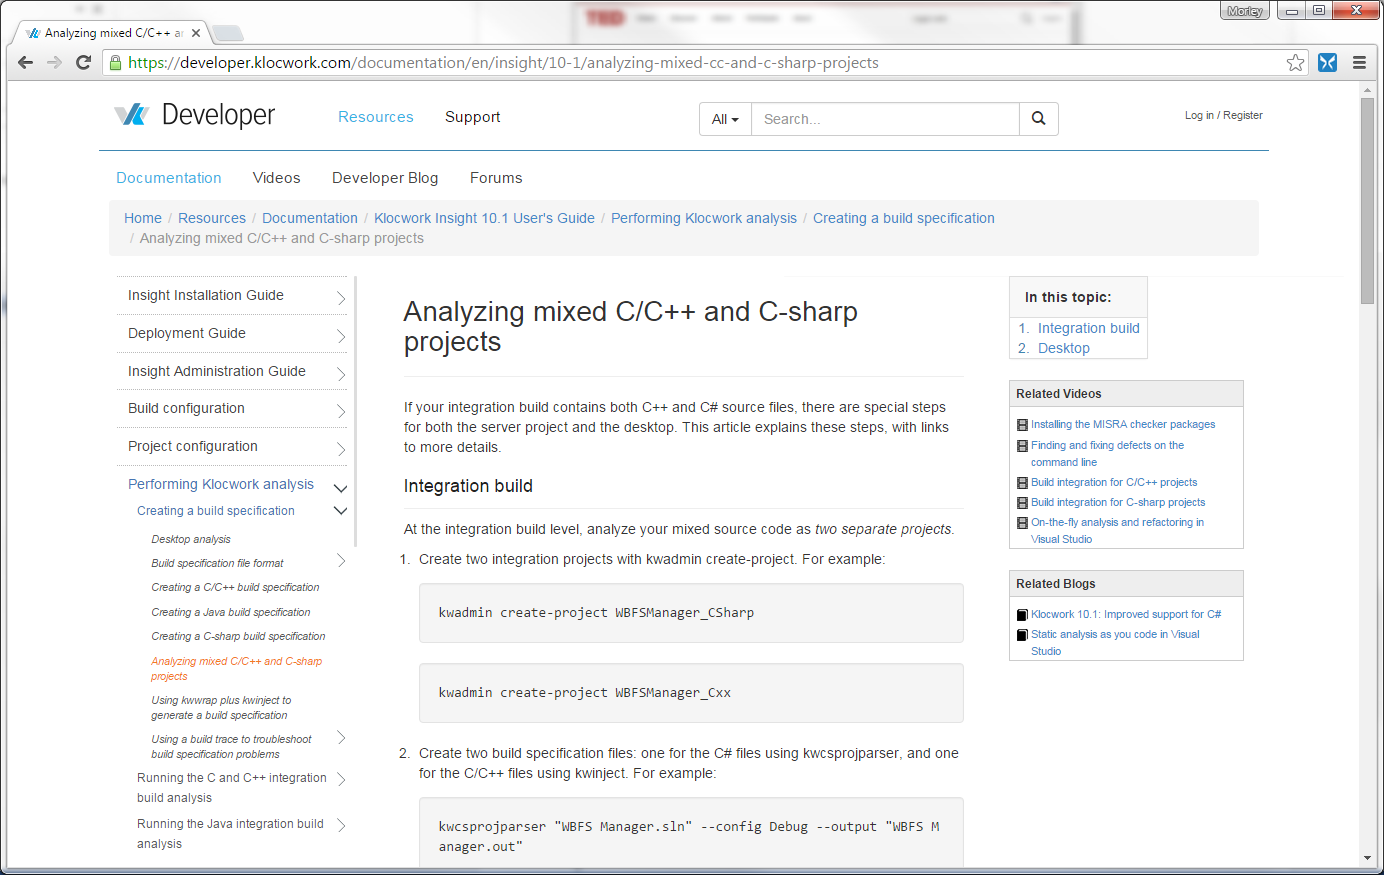The width and height of the screenshot is (1384, 875).
Task: Click the browser forward arrow
Action: click(55, 62)
